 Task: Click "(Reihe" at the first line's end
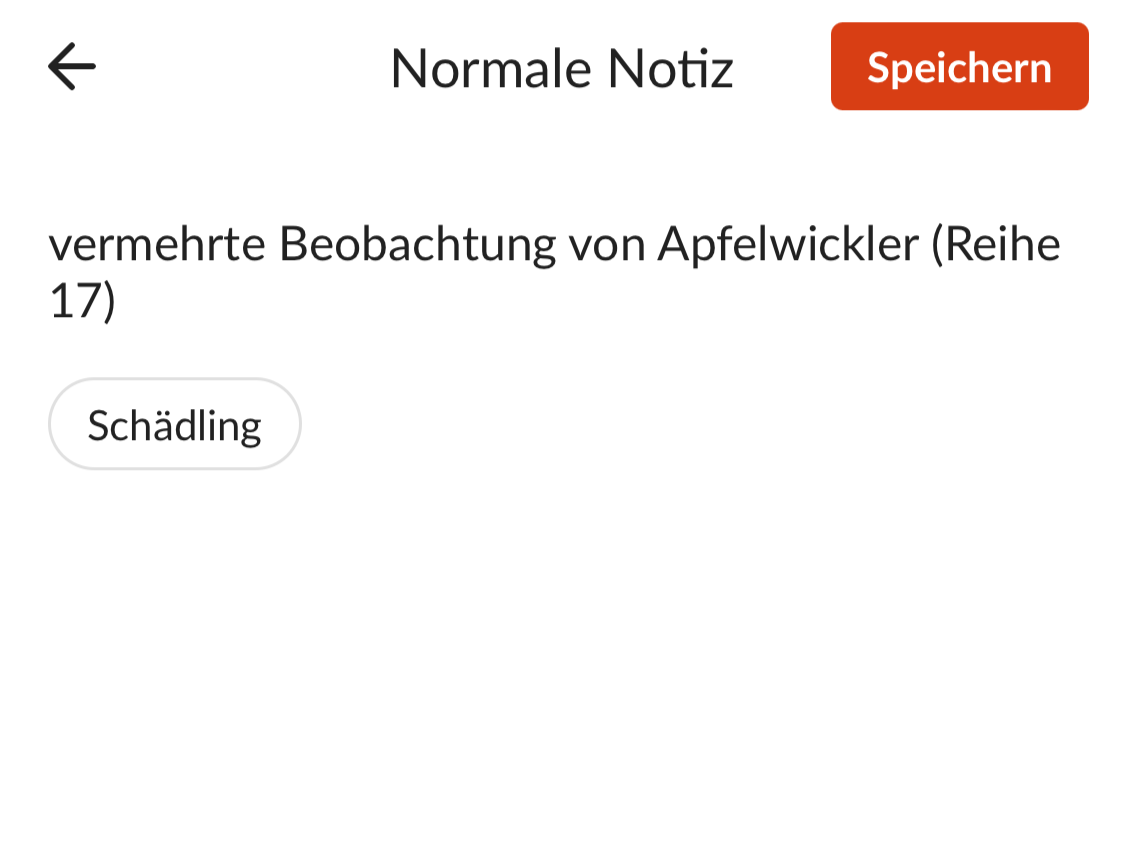[x=995, y=244]
